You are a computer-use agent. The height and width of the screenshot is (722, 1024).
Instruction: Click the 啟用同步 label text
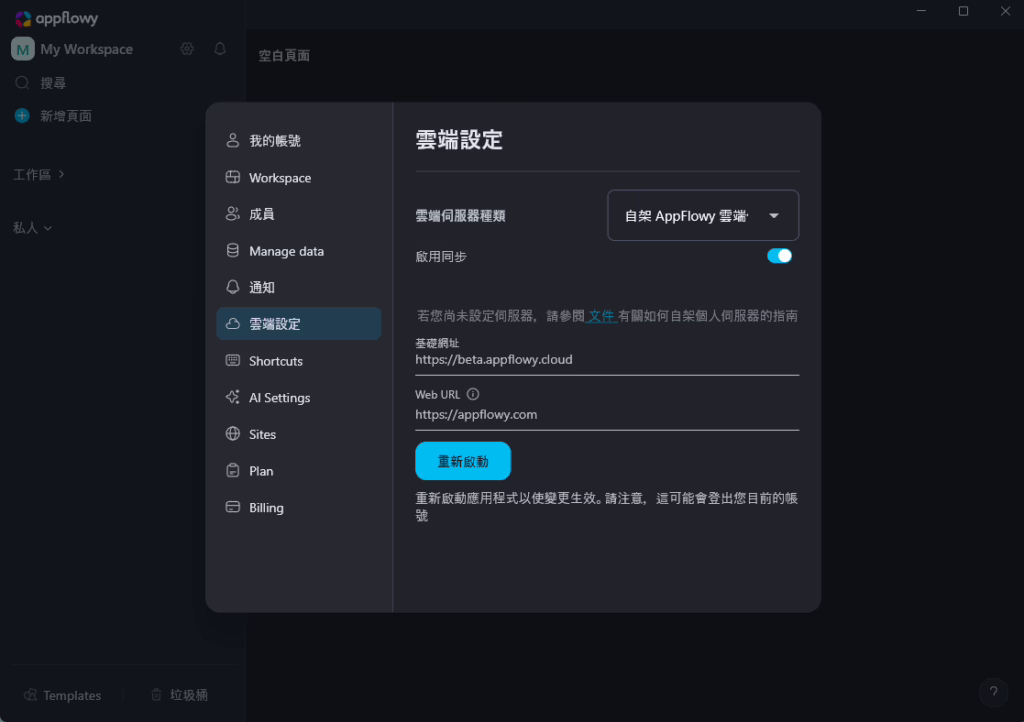(x=441, y=257)
